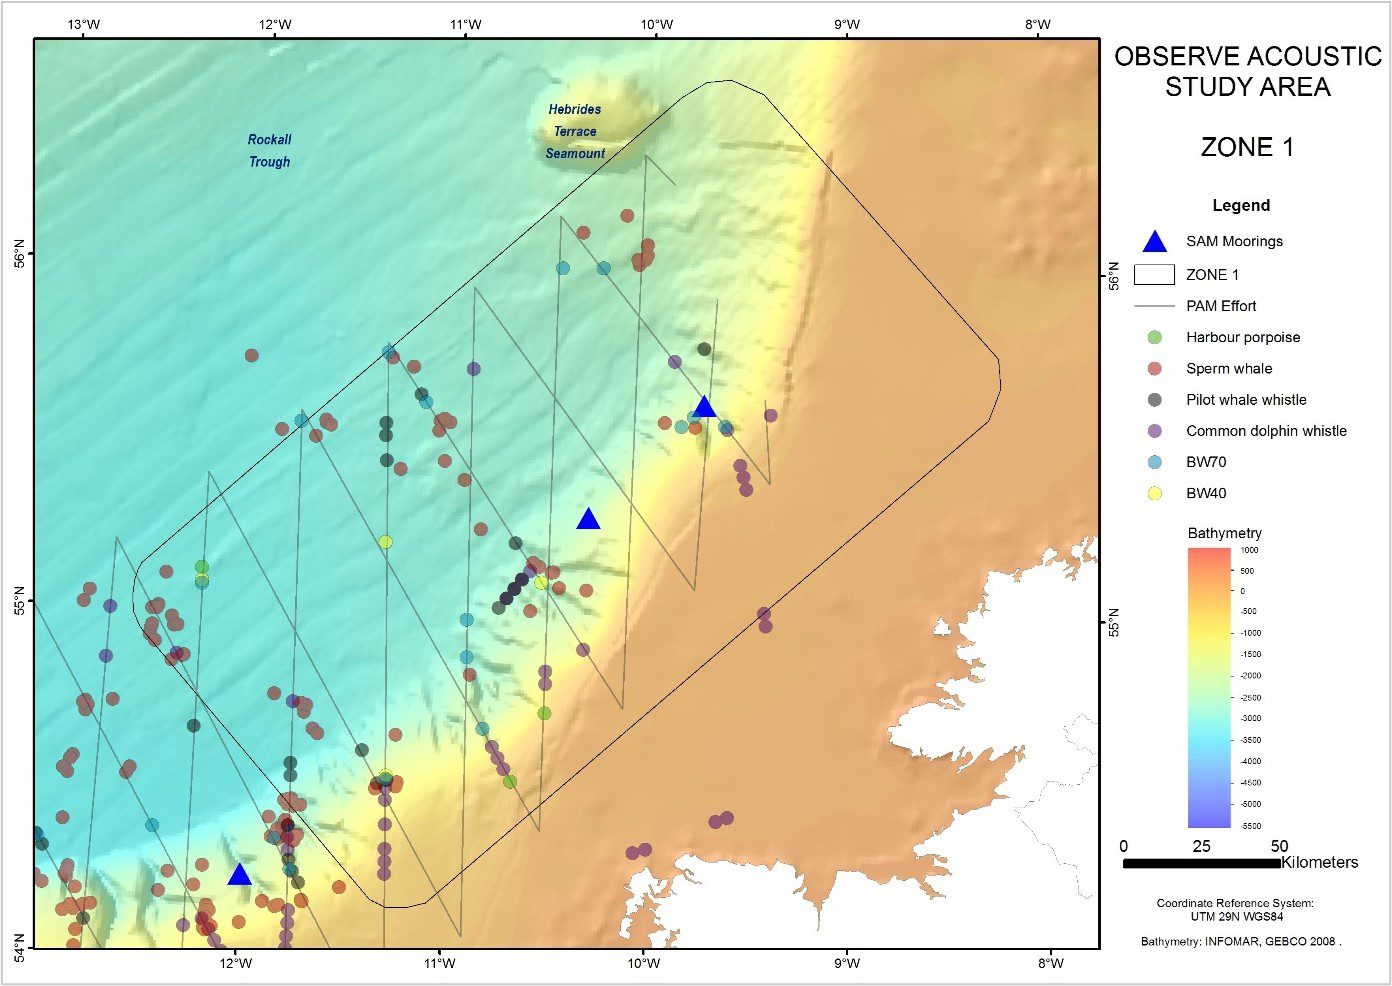Viewport: 1392px width, 986px height.
Task: Click the ZONE 1 rectangle legend symbol
Action: click(x=1154, y=275)
